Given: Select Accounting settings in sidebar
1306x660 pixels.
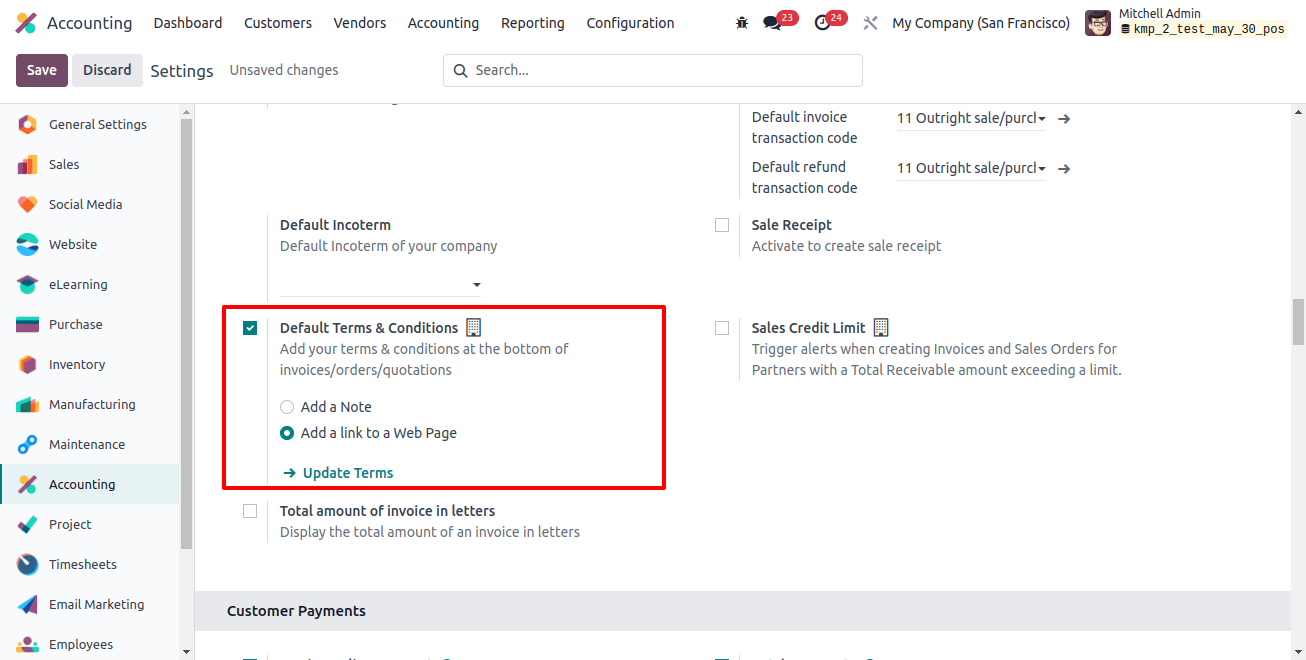Looking at the screenshot, I should [90, 484].
